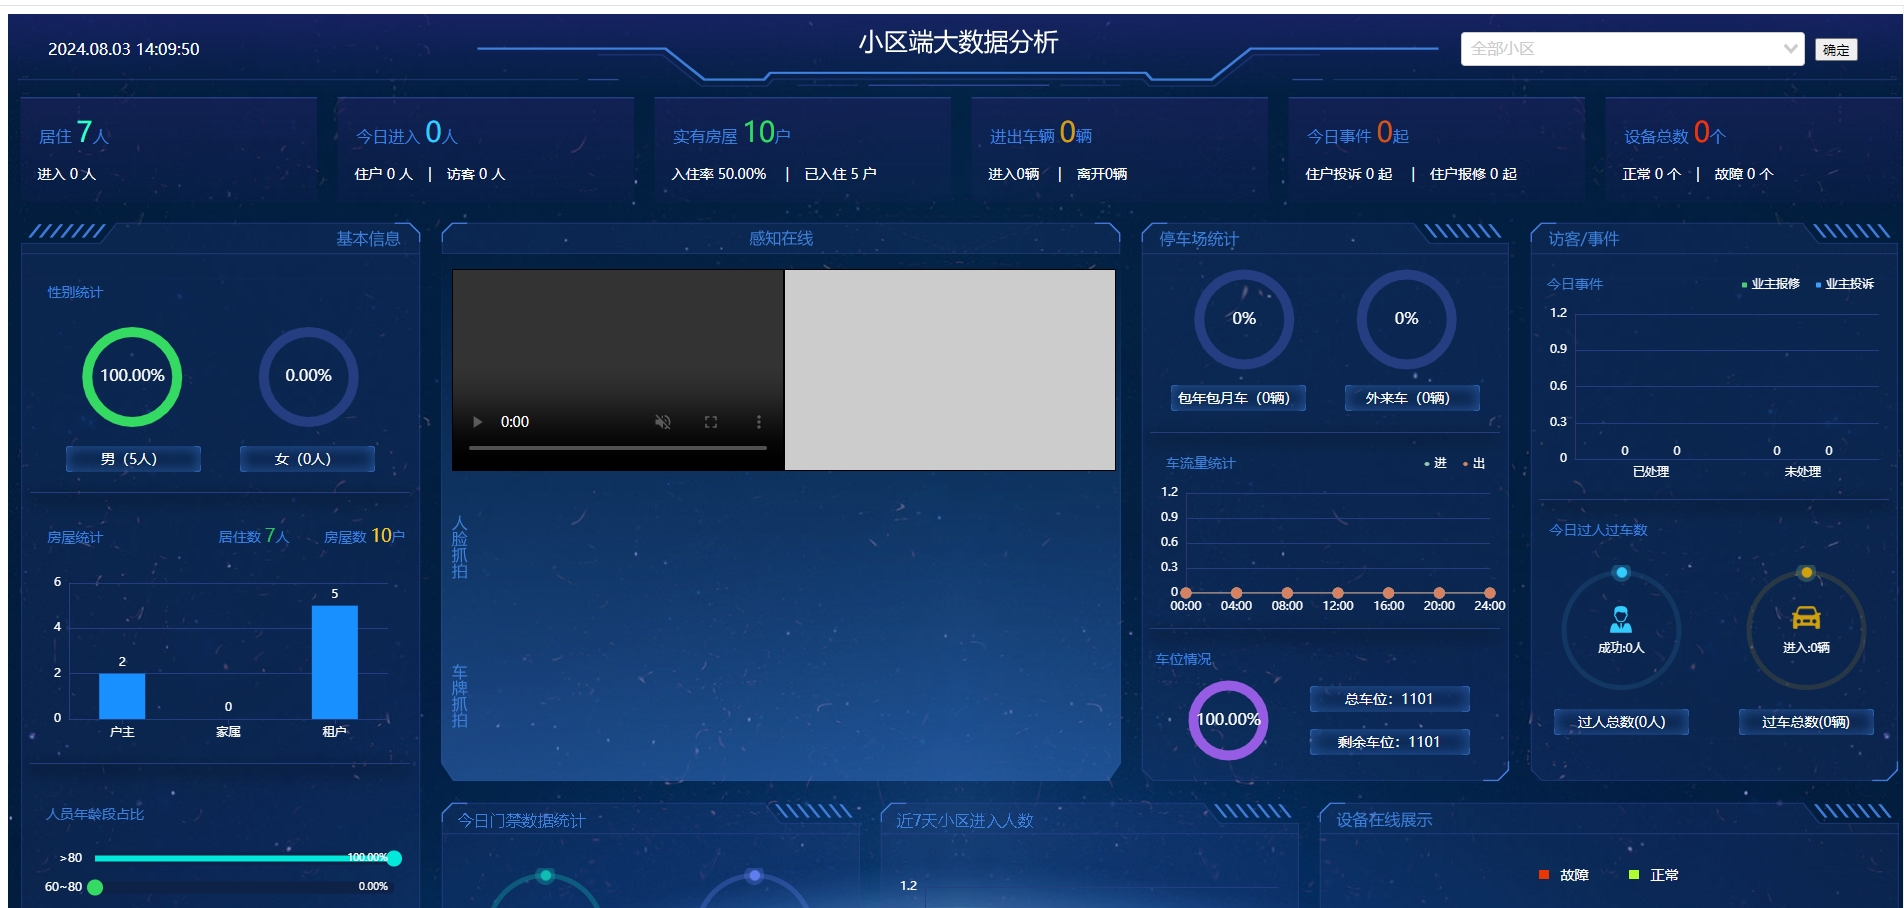Click the 剩余车位: 1101 box

[x=1390, y=742]
